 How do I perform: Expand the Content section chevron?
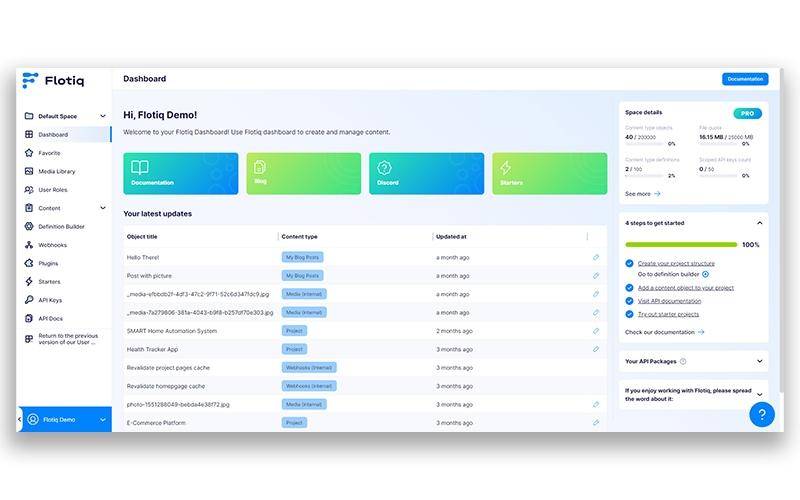(x=103, y=208)
